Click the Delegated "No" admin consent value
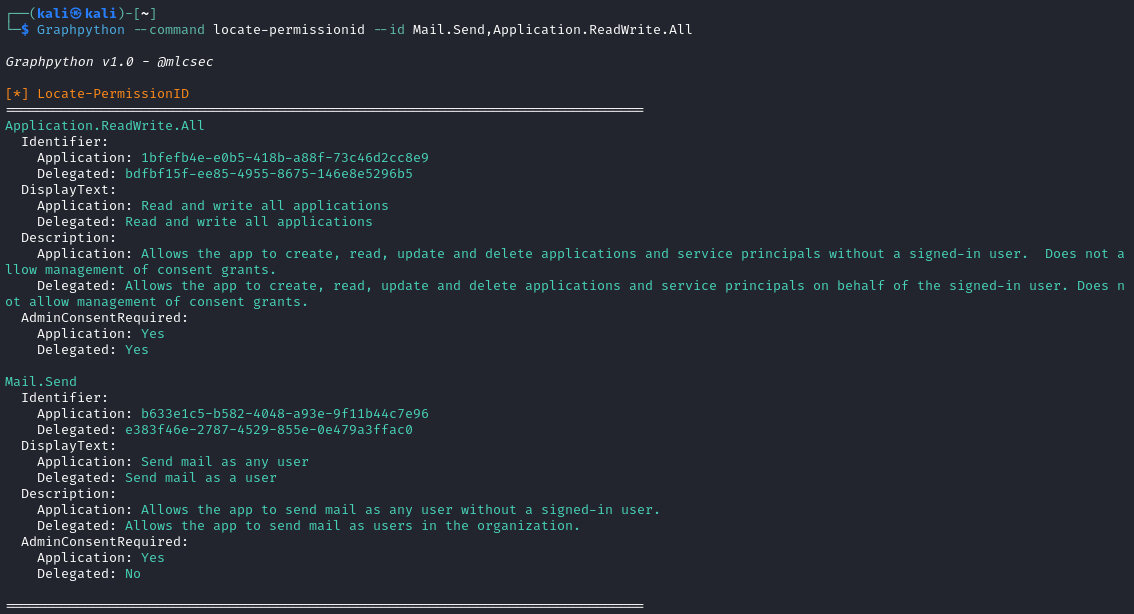This screenshot has height=614, width=1134. [133, 574]
